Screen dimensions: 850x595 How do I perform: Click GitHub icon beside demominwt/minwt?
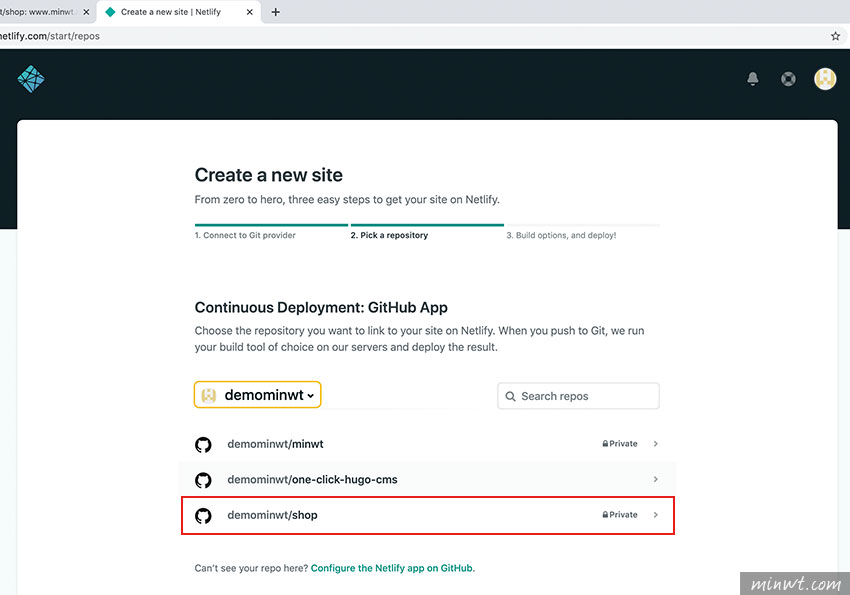pos(203,444)
